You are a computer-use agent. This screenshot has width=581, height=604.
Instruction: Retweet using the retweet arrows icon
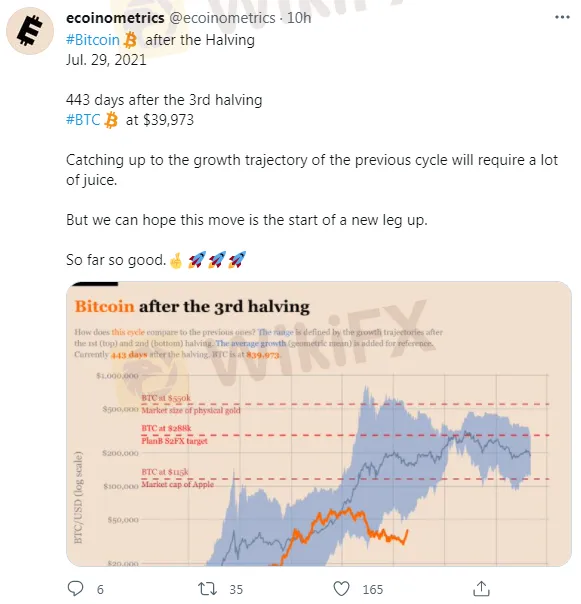point(208,589)
